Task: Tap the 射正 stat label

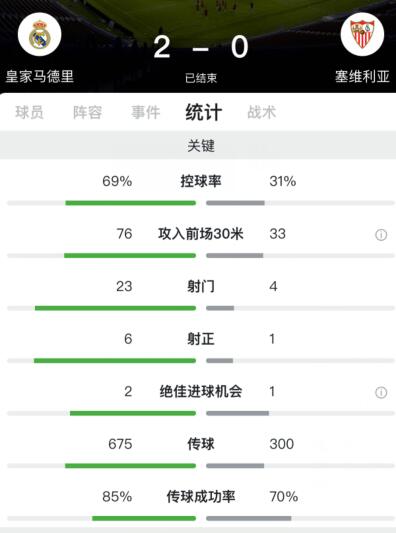Action: (201, 339)
